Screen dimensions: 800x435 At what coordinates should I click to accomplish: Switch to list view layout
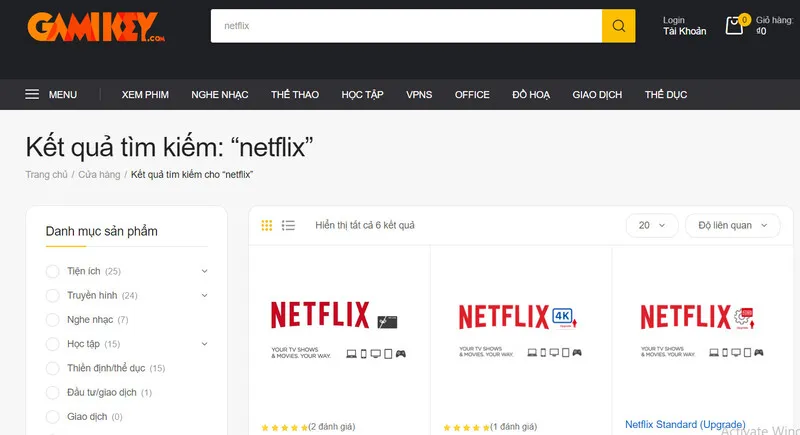click(288, 225)
